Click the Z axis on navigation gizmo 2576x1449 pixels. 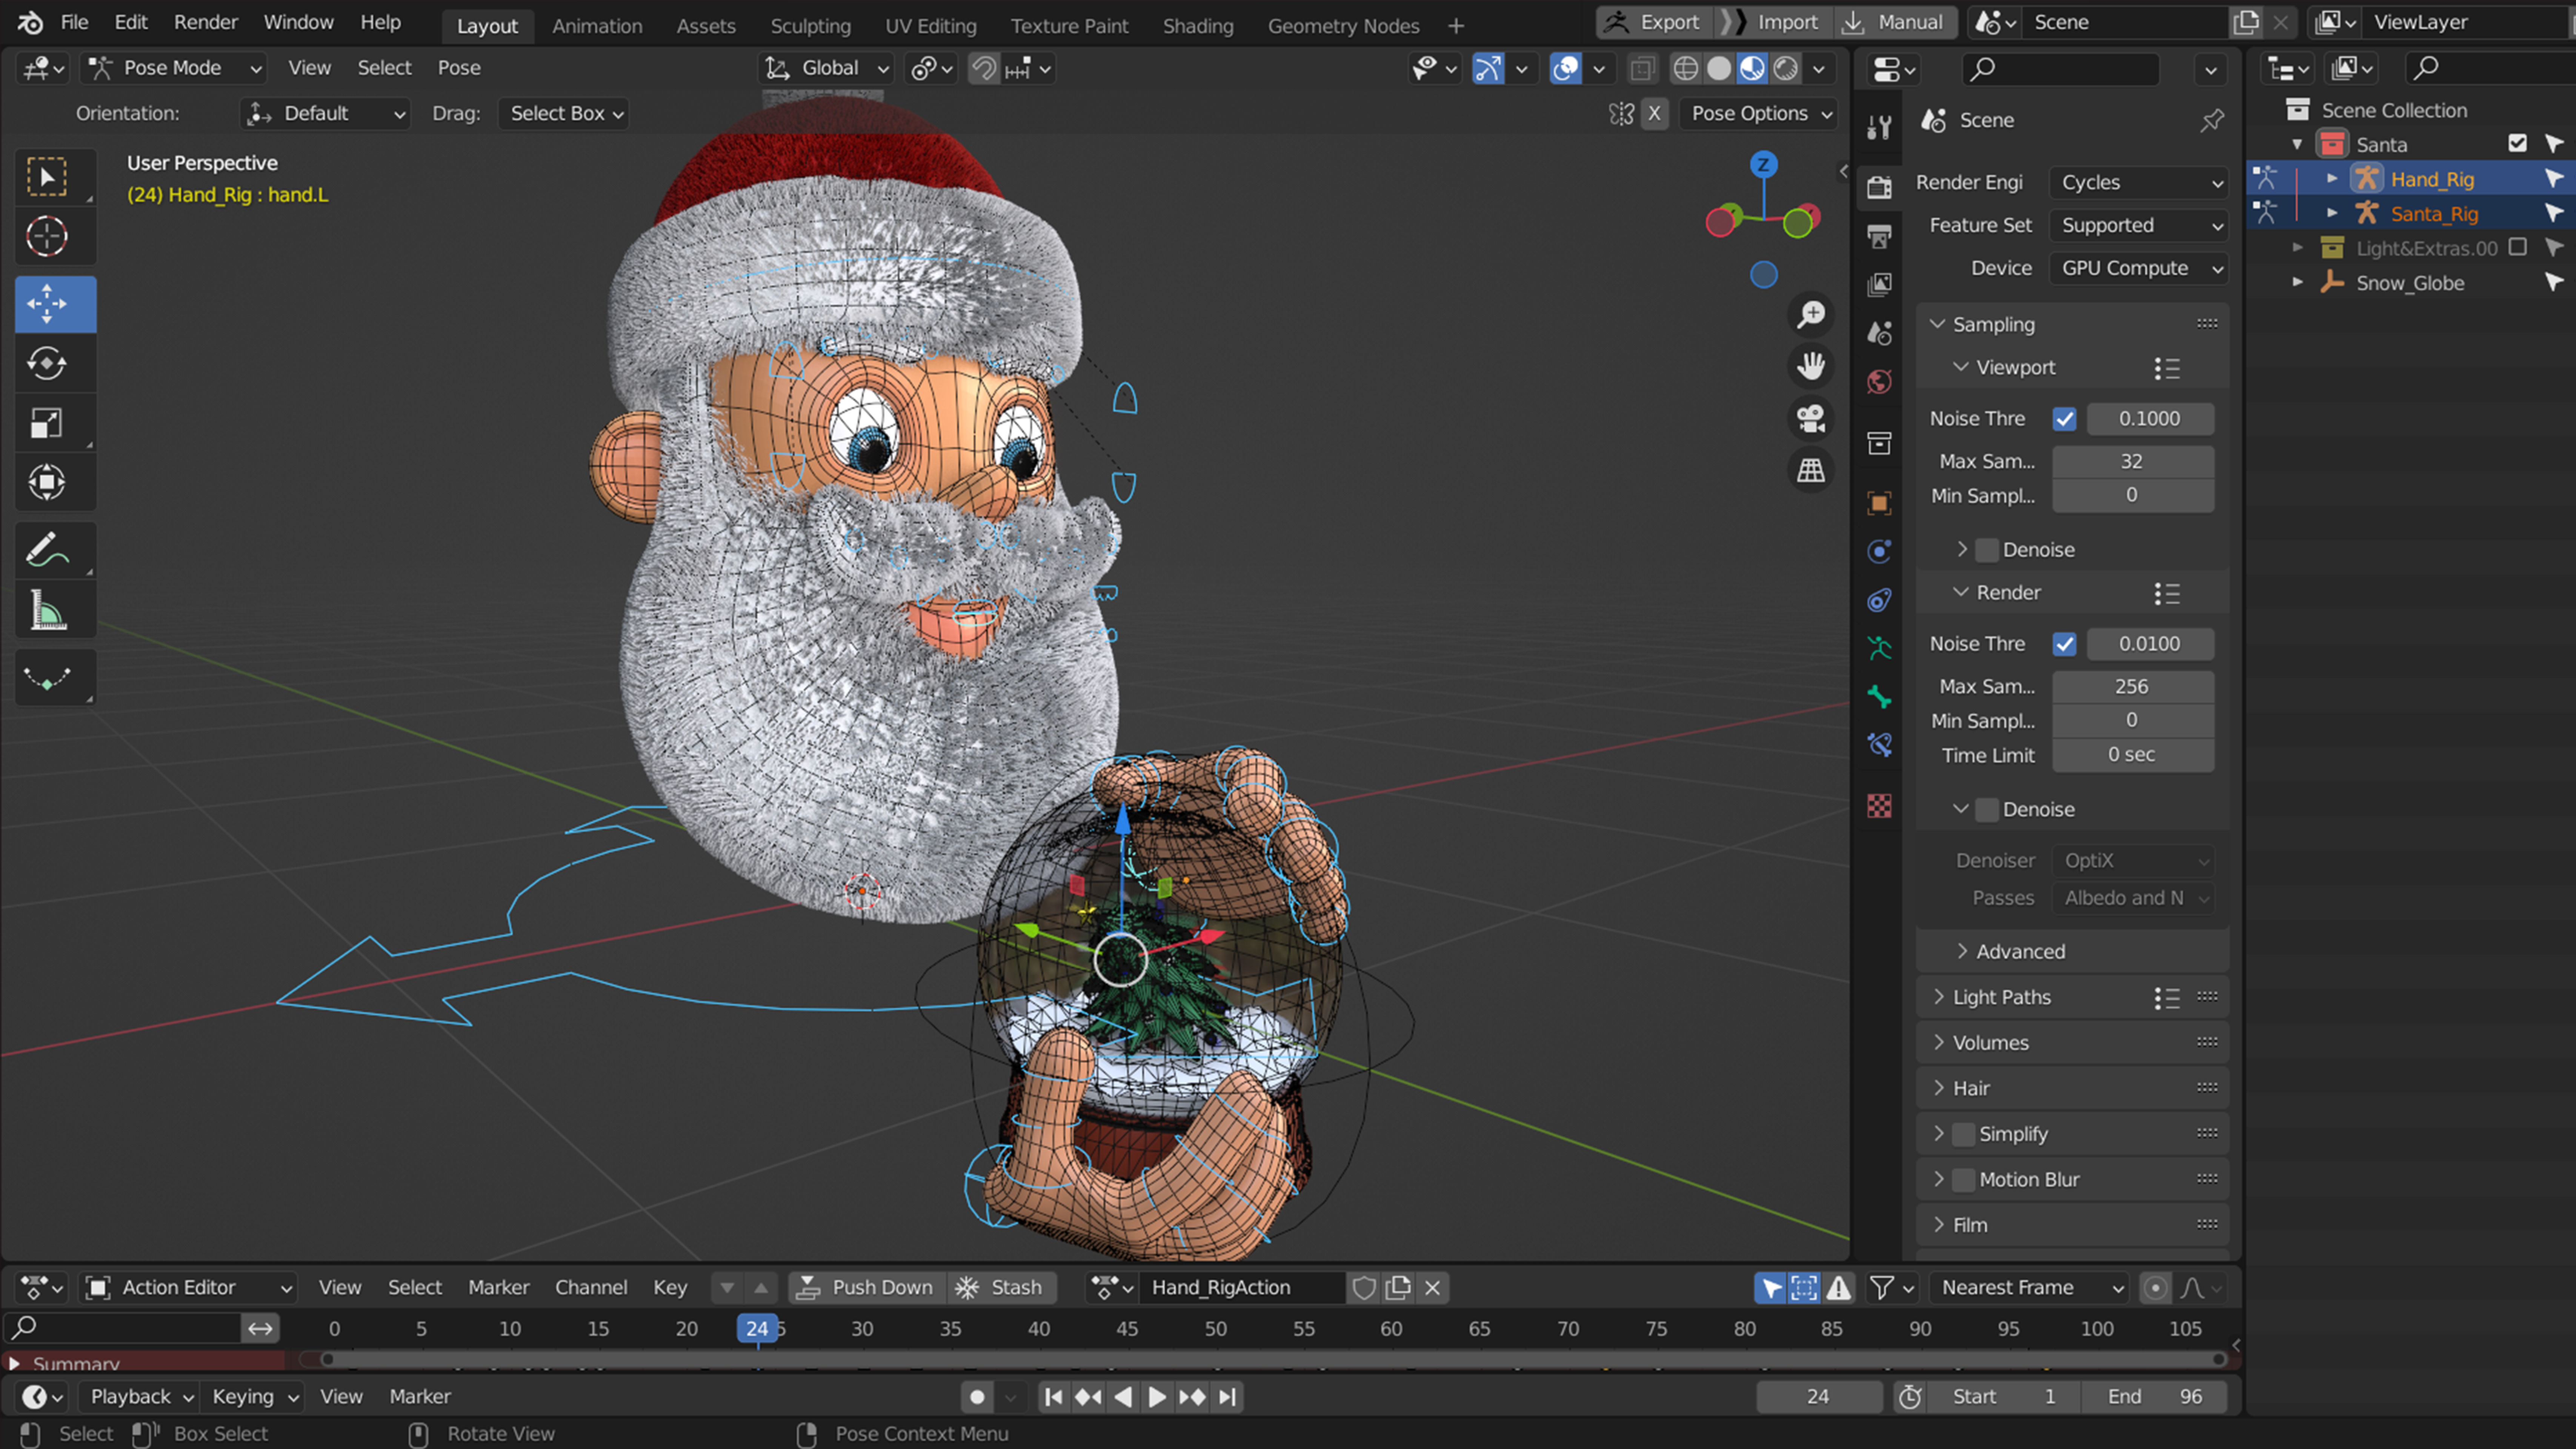coord(1764,164)
